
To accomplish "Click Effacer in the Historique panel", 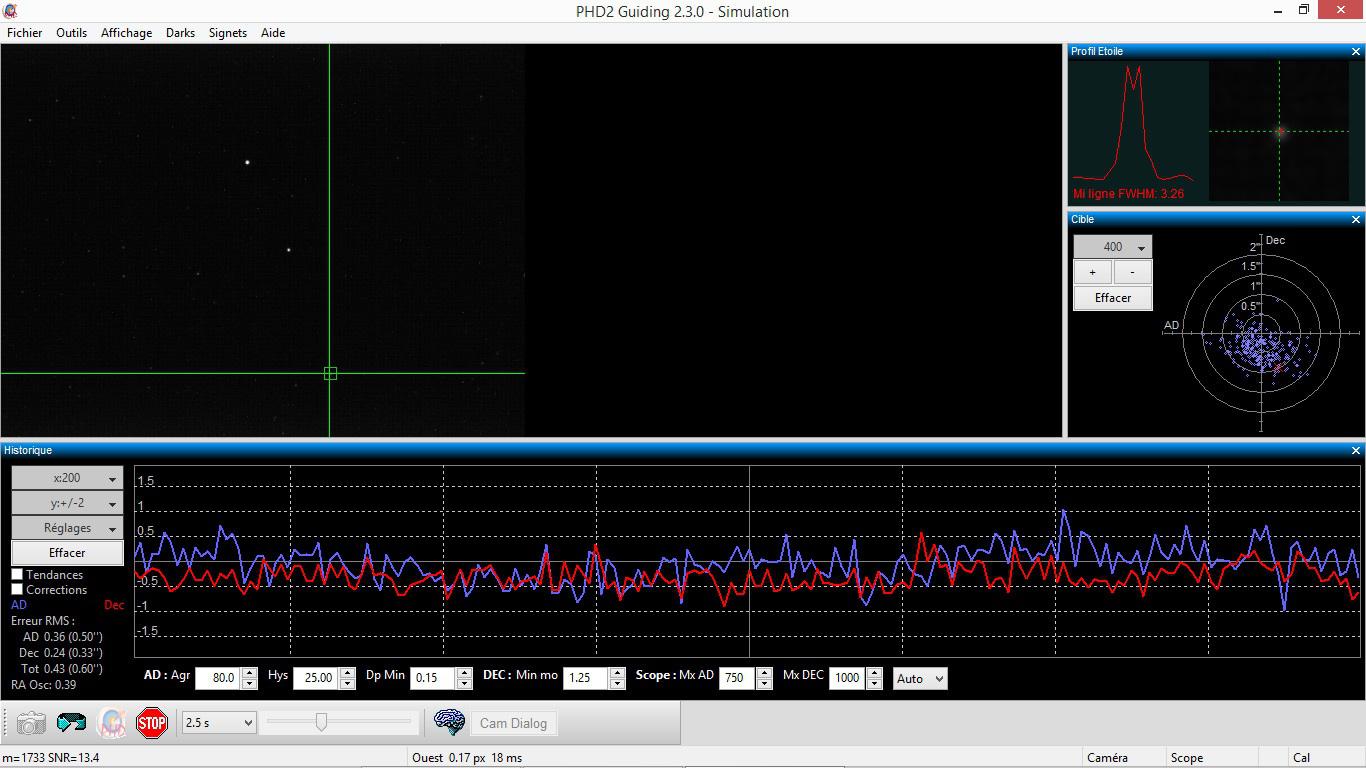I will coord(67,553).
